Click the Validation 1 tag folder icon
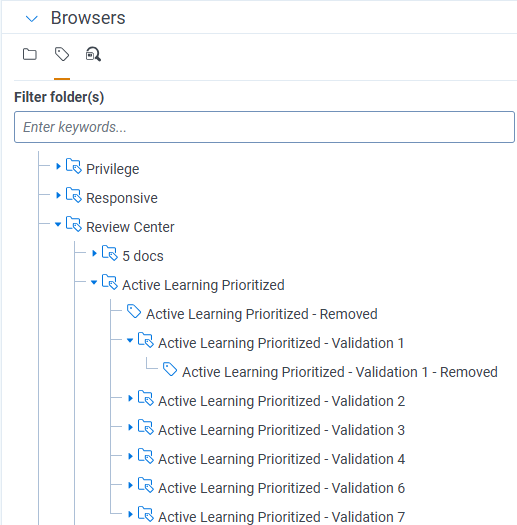 pyautogui.click(x=146, y=341)
